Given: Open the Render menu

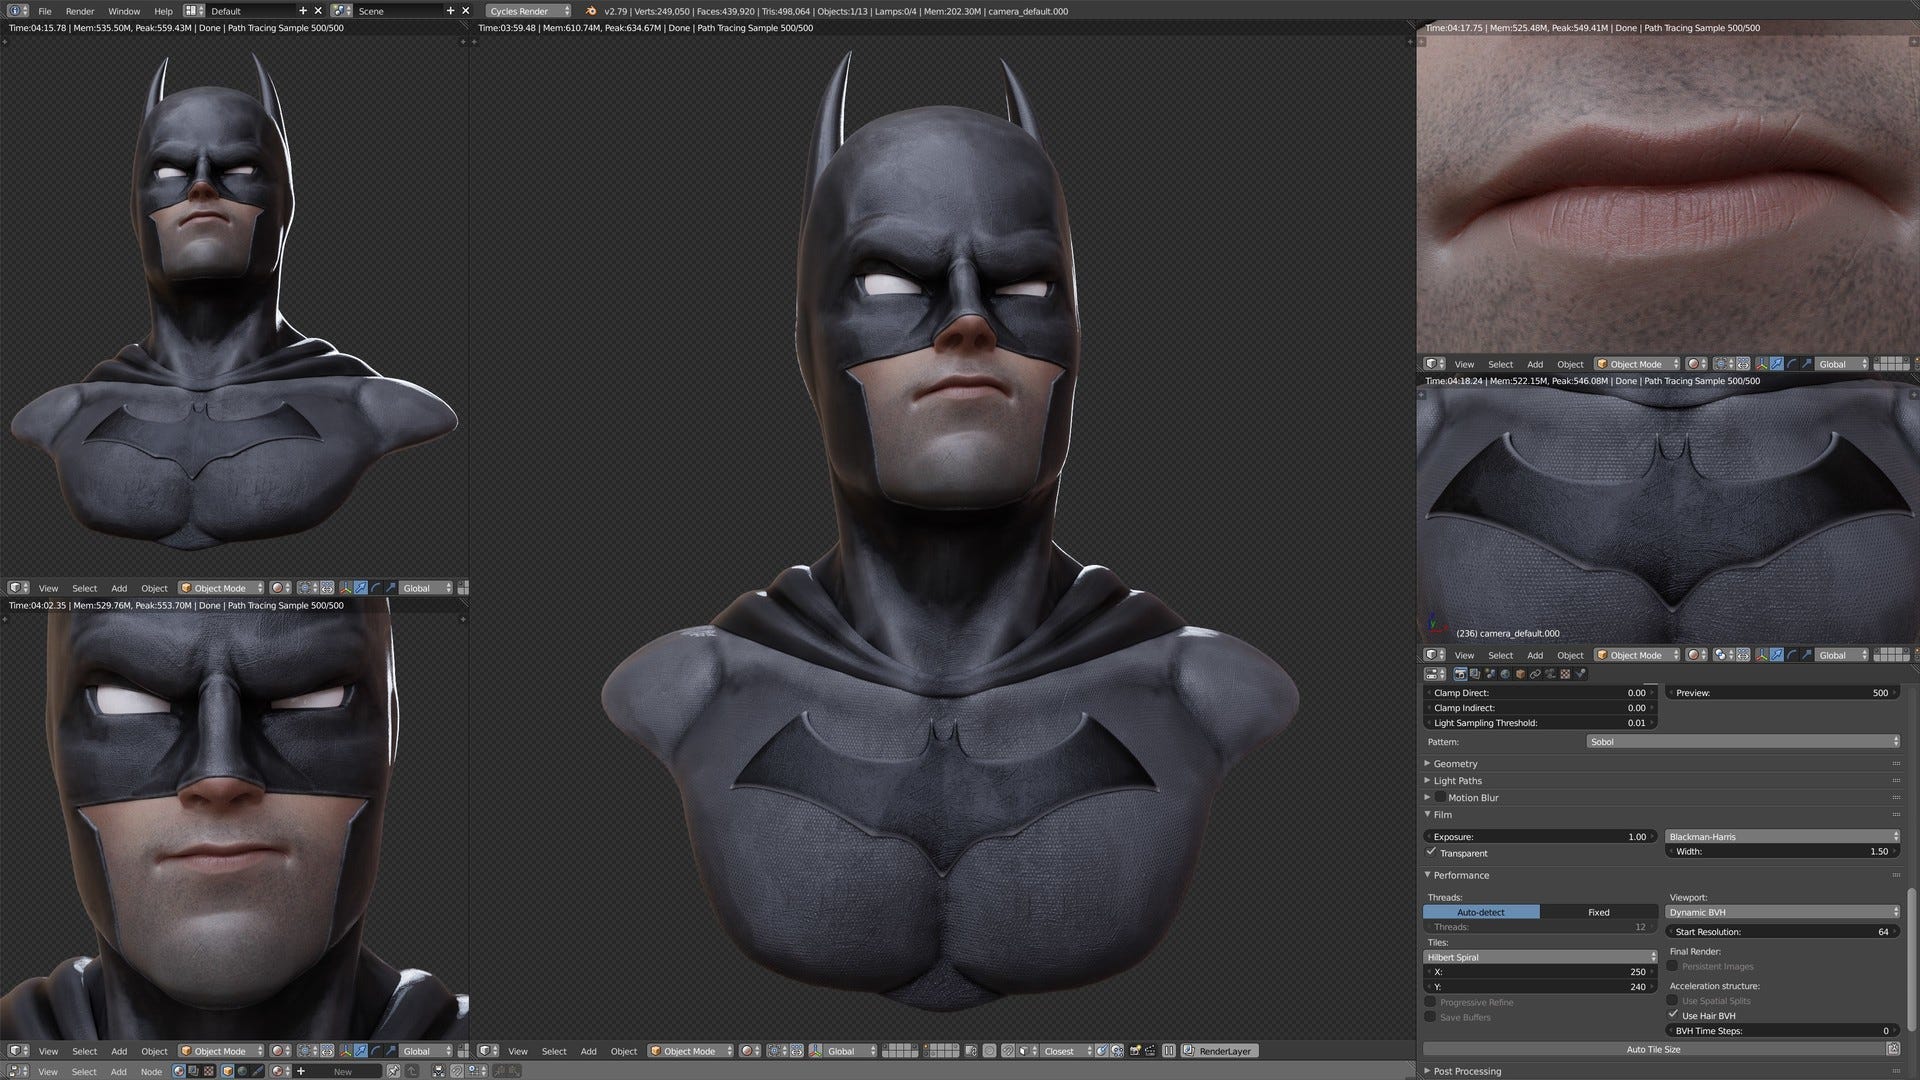Looking at the screenshot, I should click(x=79, y=11).
